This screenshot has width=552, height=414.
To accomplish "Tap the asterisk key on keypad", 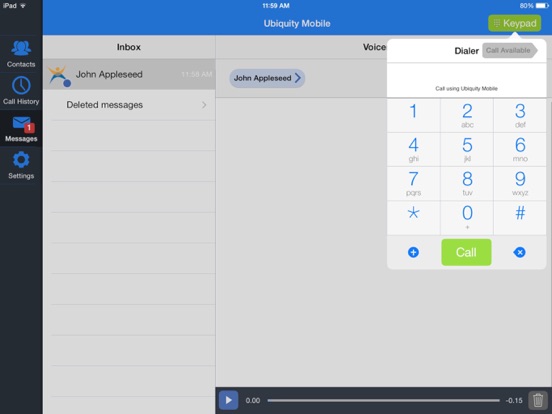I will [413, 218].
